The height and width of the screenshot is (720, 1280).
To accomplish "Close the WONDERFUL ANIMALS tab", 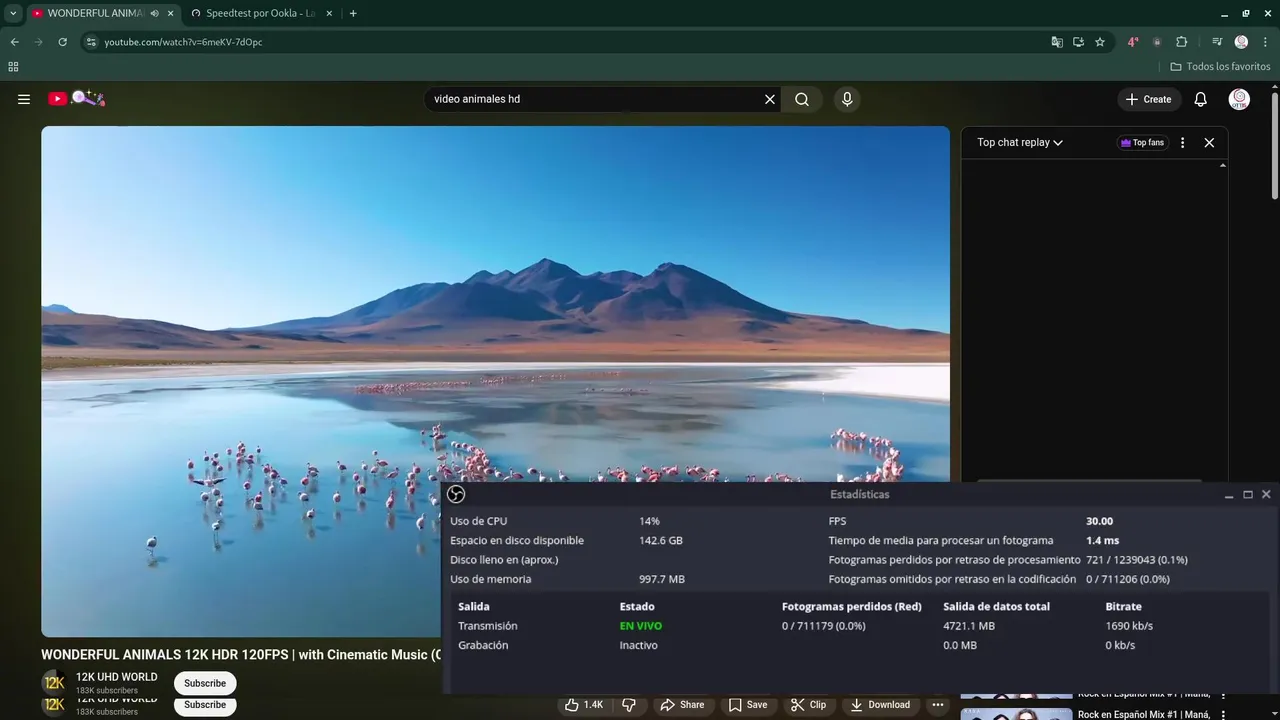I will 171,13.
